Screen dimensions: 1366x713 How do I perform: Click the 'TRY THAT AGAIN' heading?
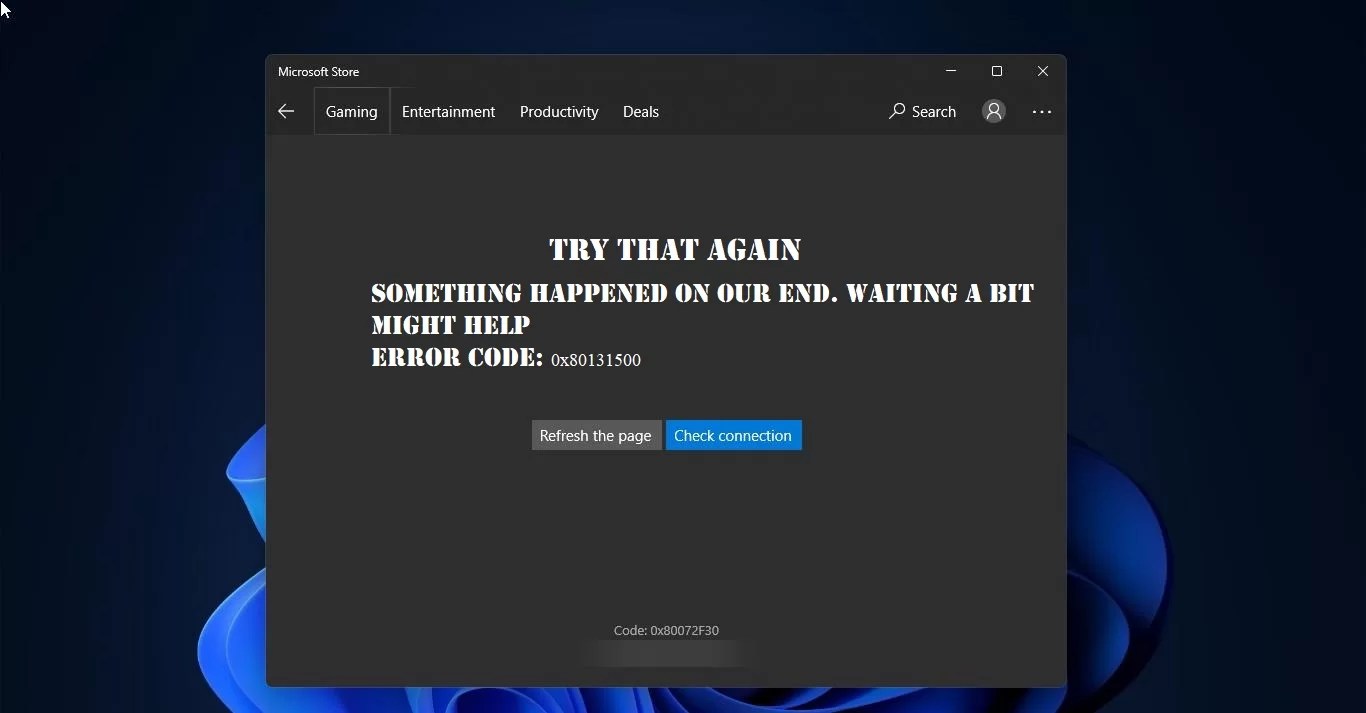point(675,249)
